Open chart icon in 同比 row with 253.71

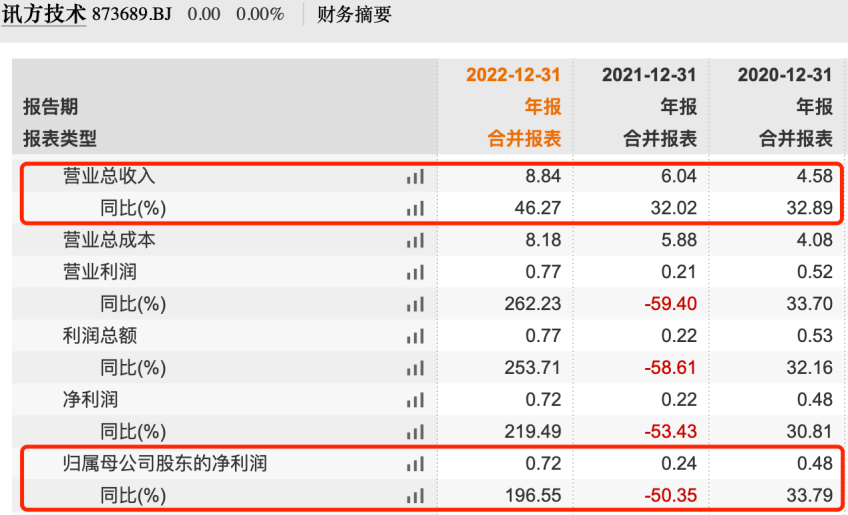coord(415,368)
